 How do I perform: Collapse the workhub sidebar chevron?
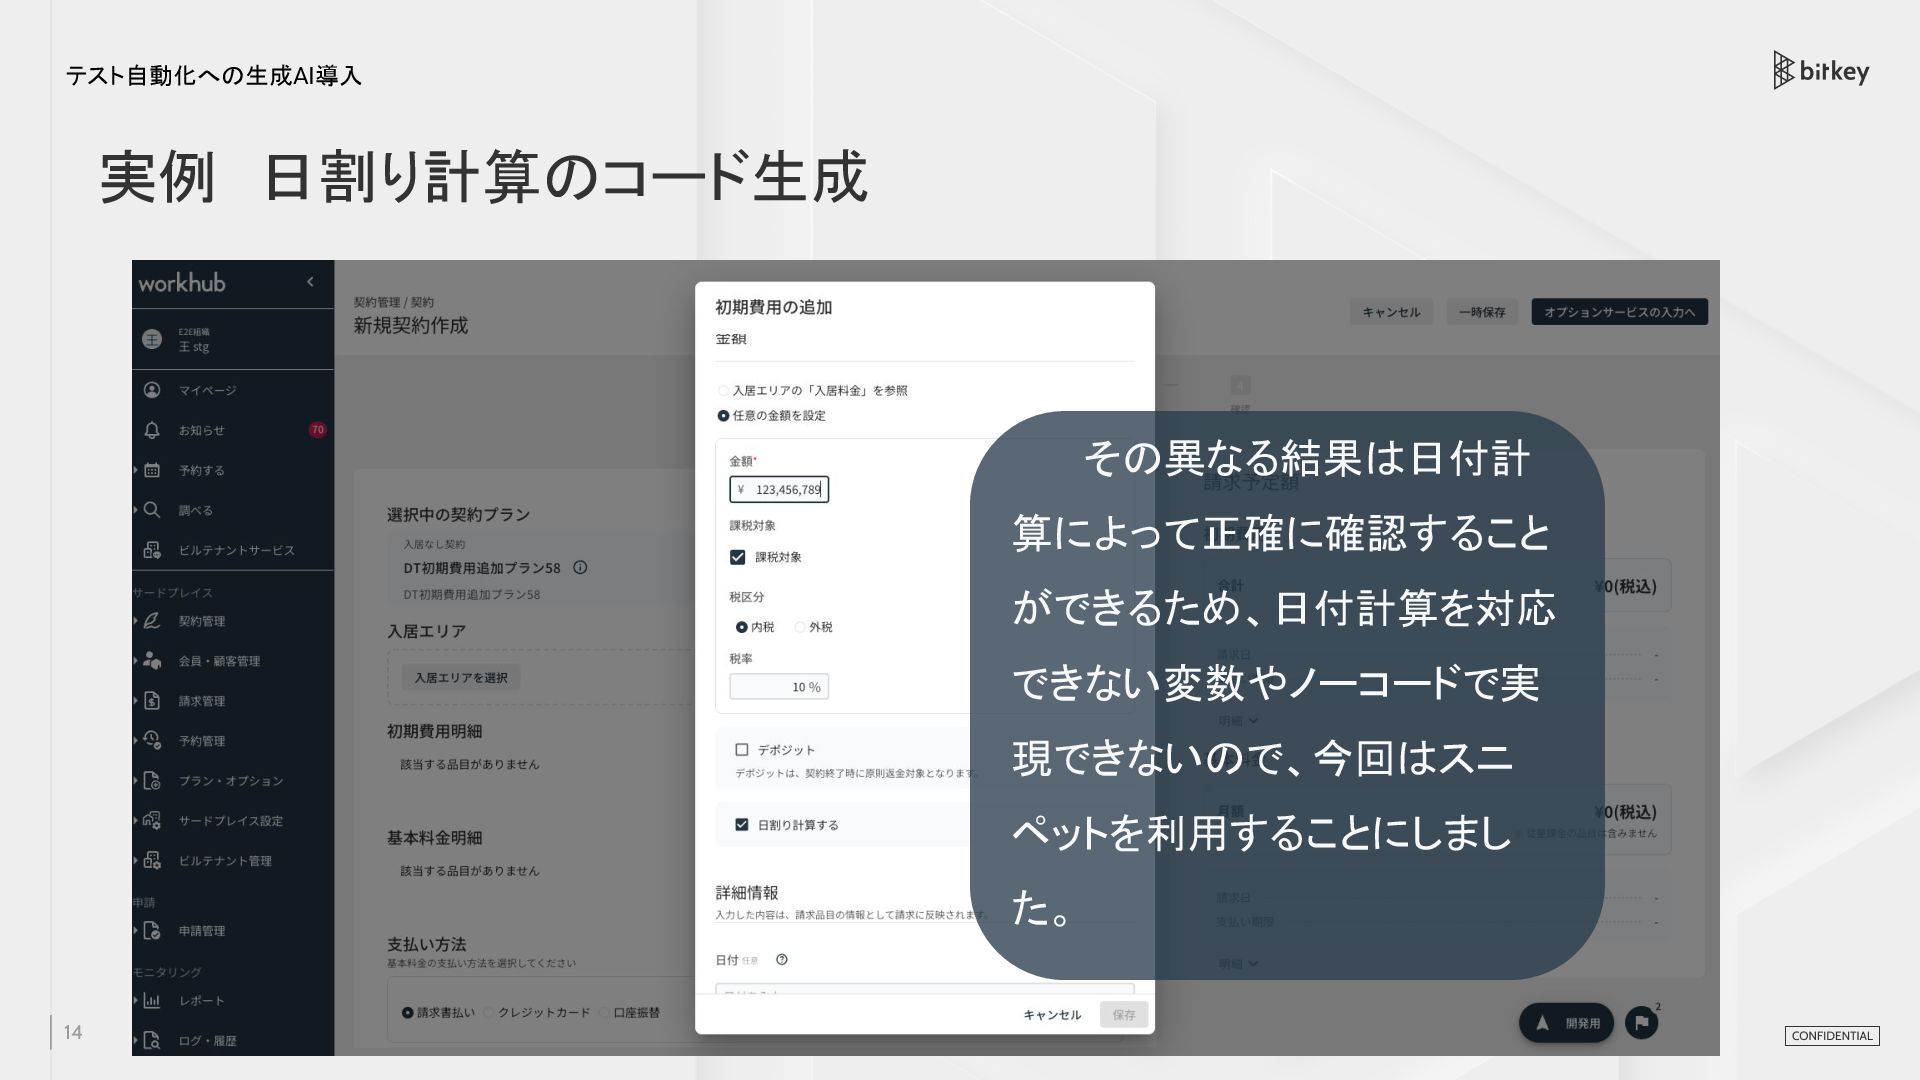pos(310,282)
